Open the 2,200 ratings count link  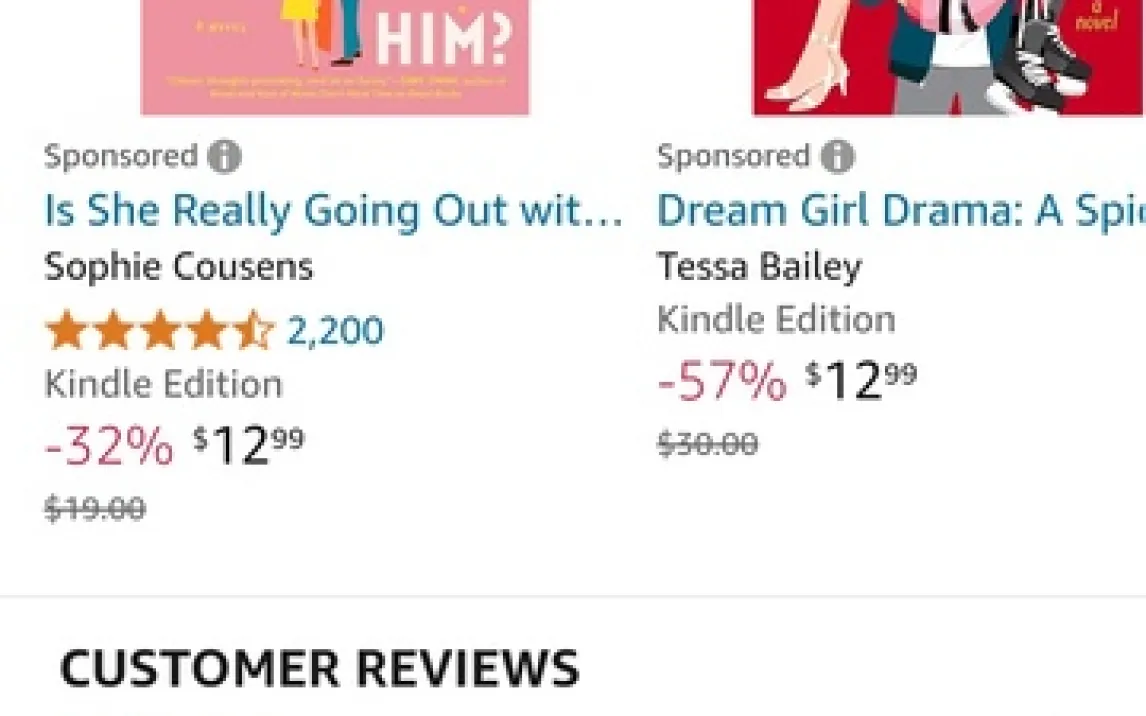click(335, 331)
